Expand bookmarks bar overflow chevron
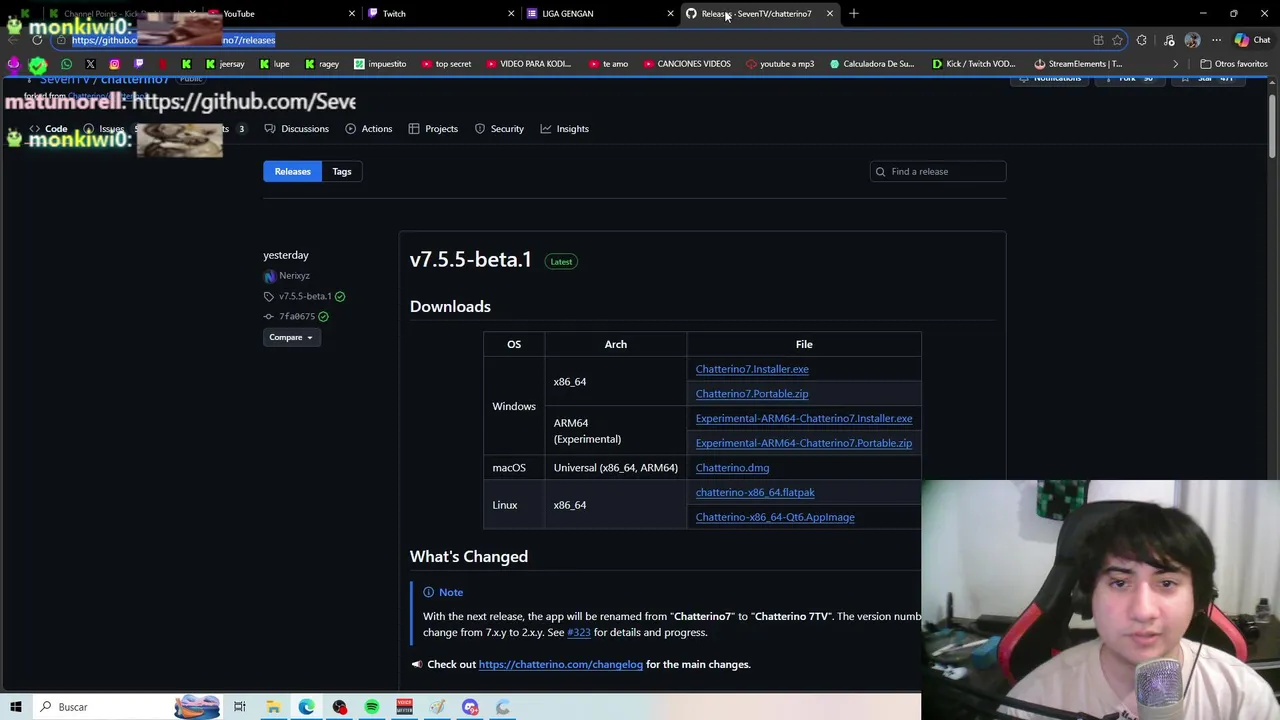 pos(1176,64)
